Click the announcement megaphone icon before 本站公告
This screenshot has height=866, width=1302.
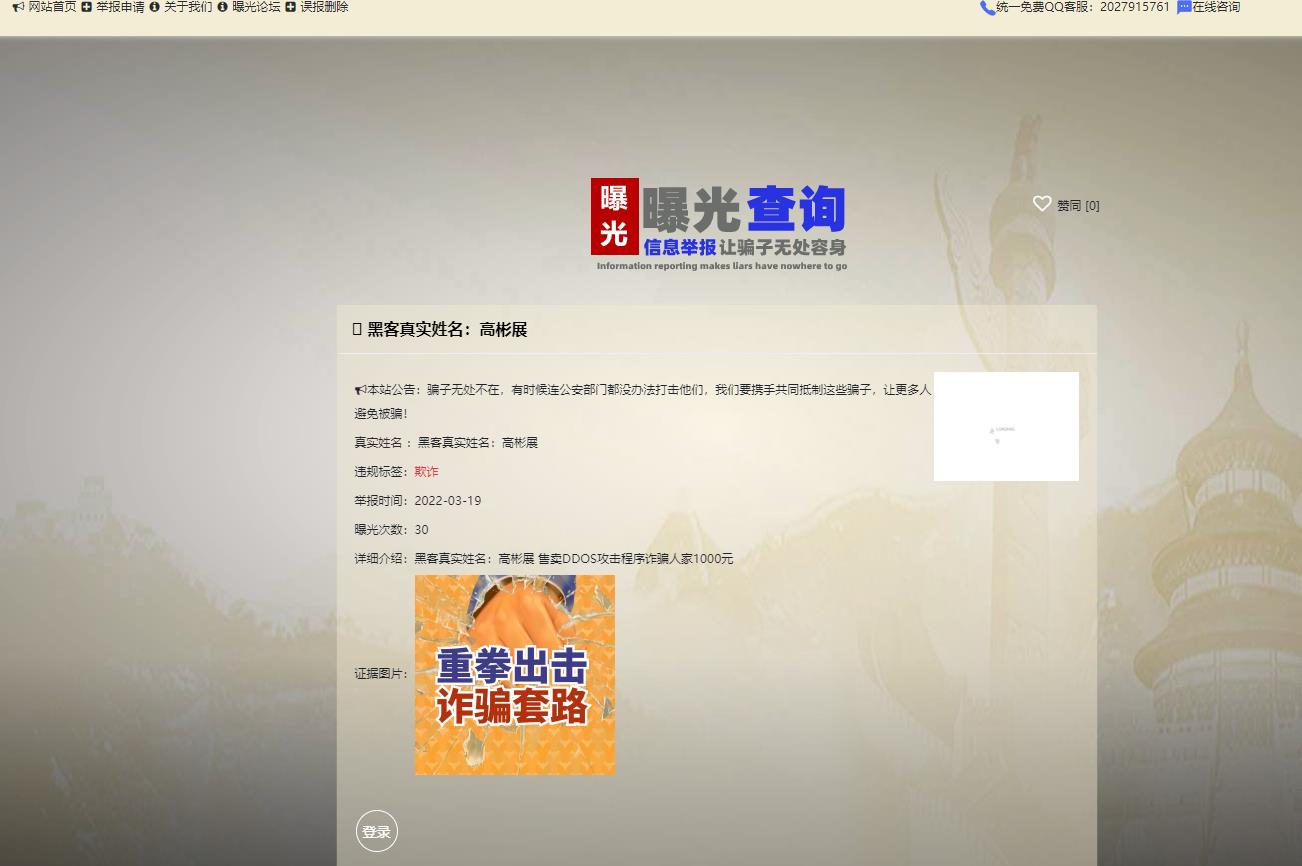pyautogui.click(x=360, y=390)
